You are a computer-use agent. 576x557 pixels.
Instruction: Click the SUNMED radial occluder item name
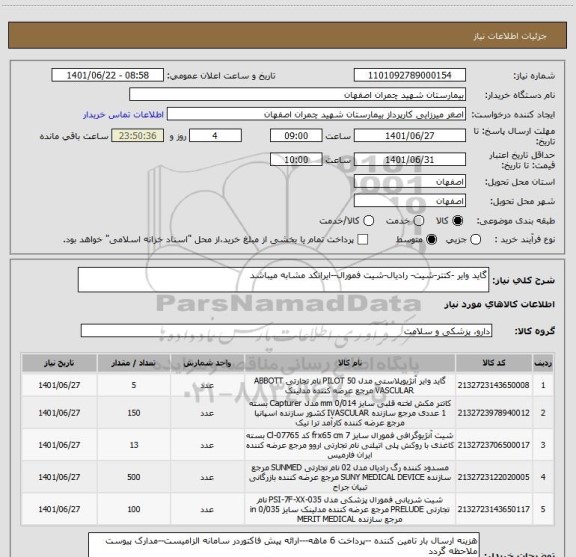pos(350,477)
